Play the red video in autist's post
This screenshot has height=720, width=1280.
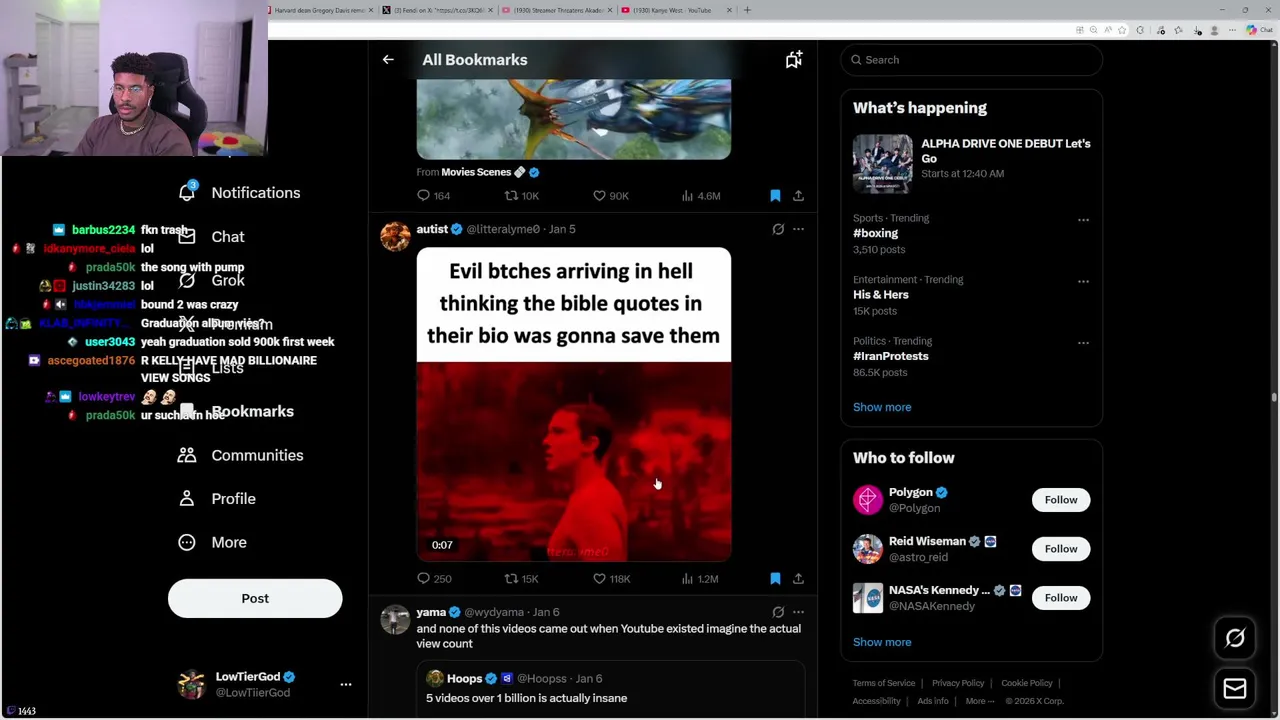coord(574,462)
